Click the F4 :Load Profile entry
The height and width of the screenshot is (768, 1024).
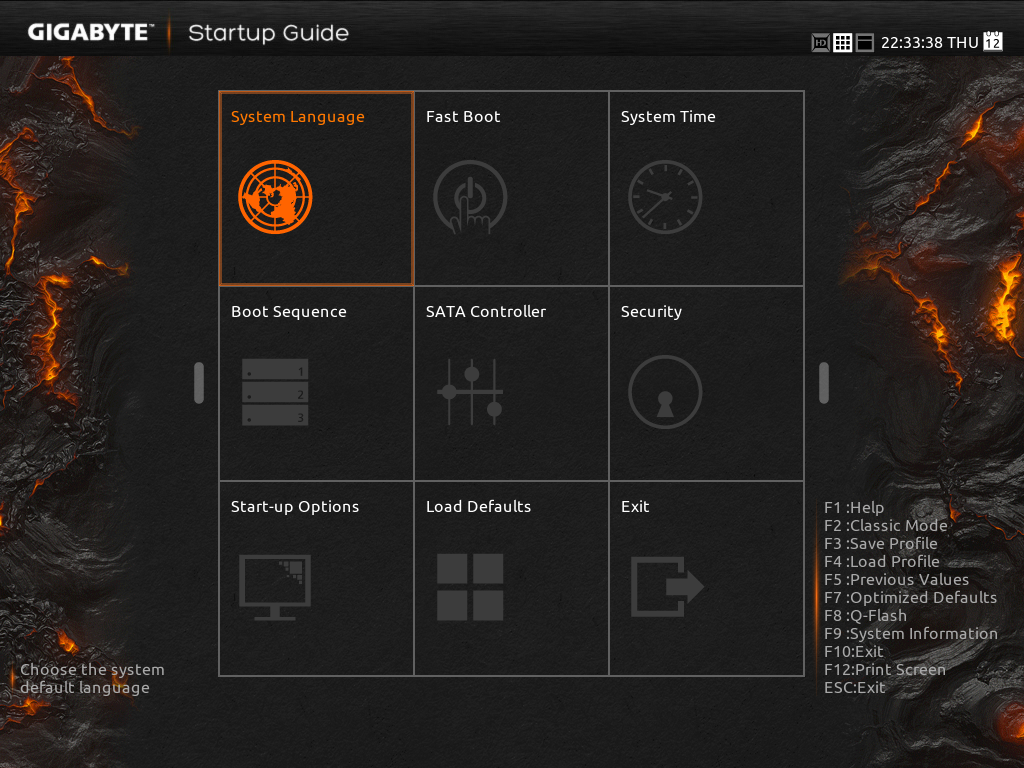(882, 562)
